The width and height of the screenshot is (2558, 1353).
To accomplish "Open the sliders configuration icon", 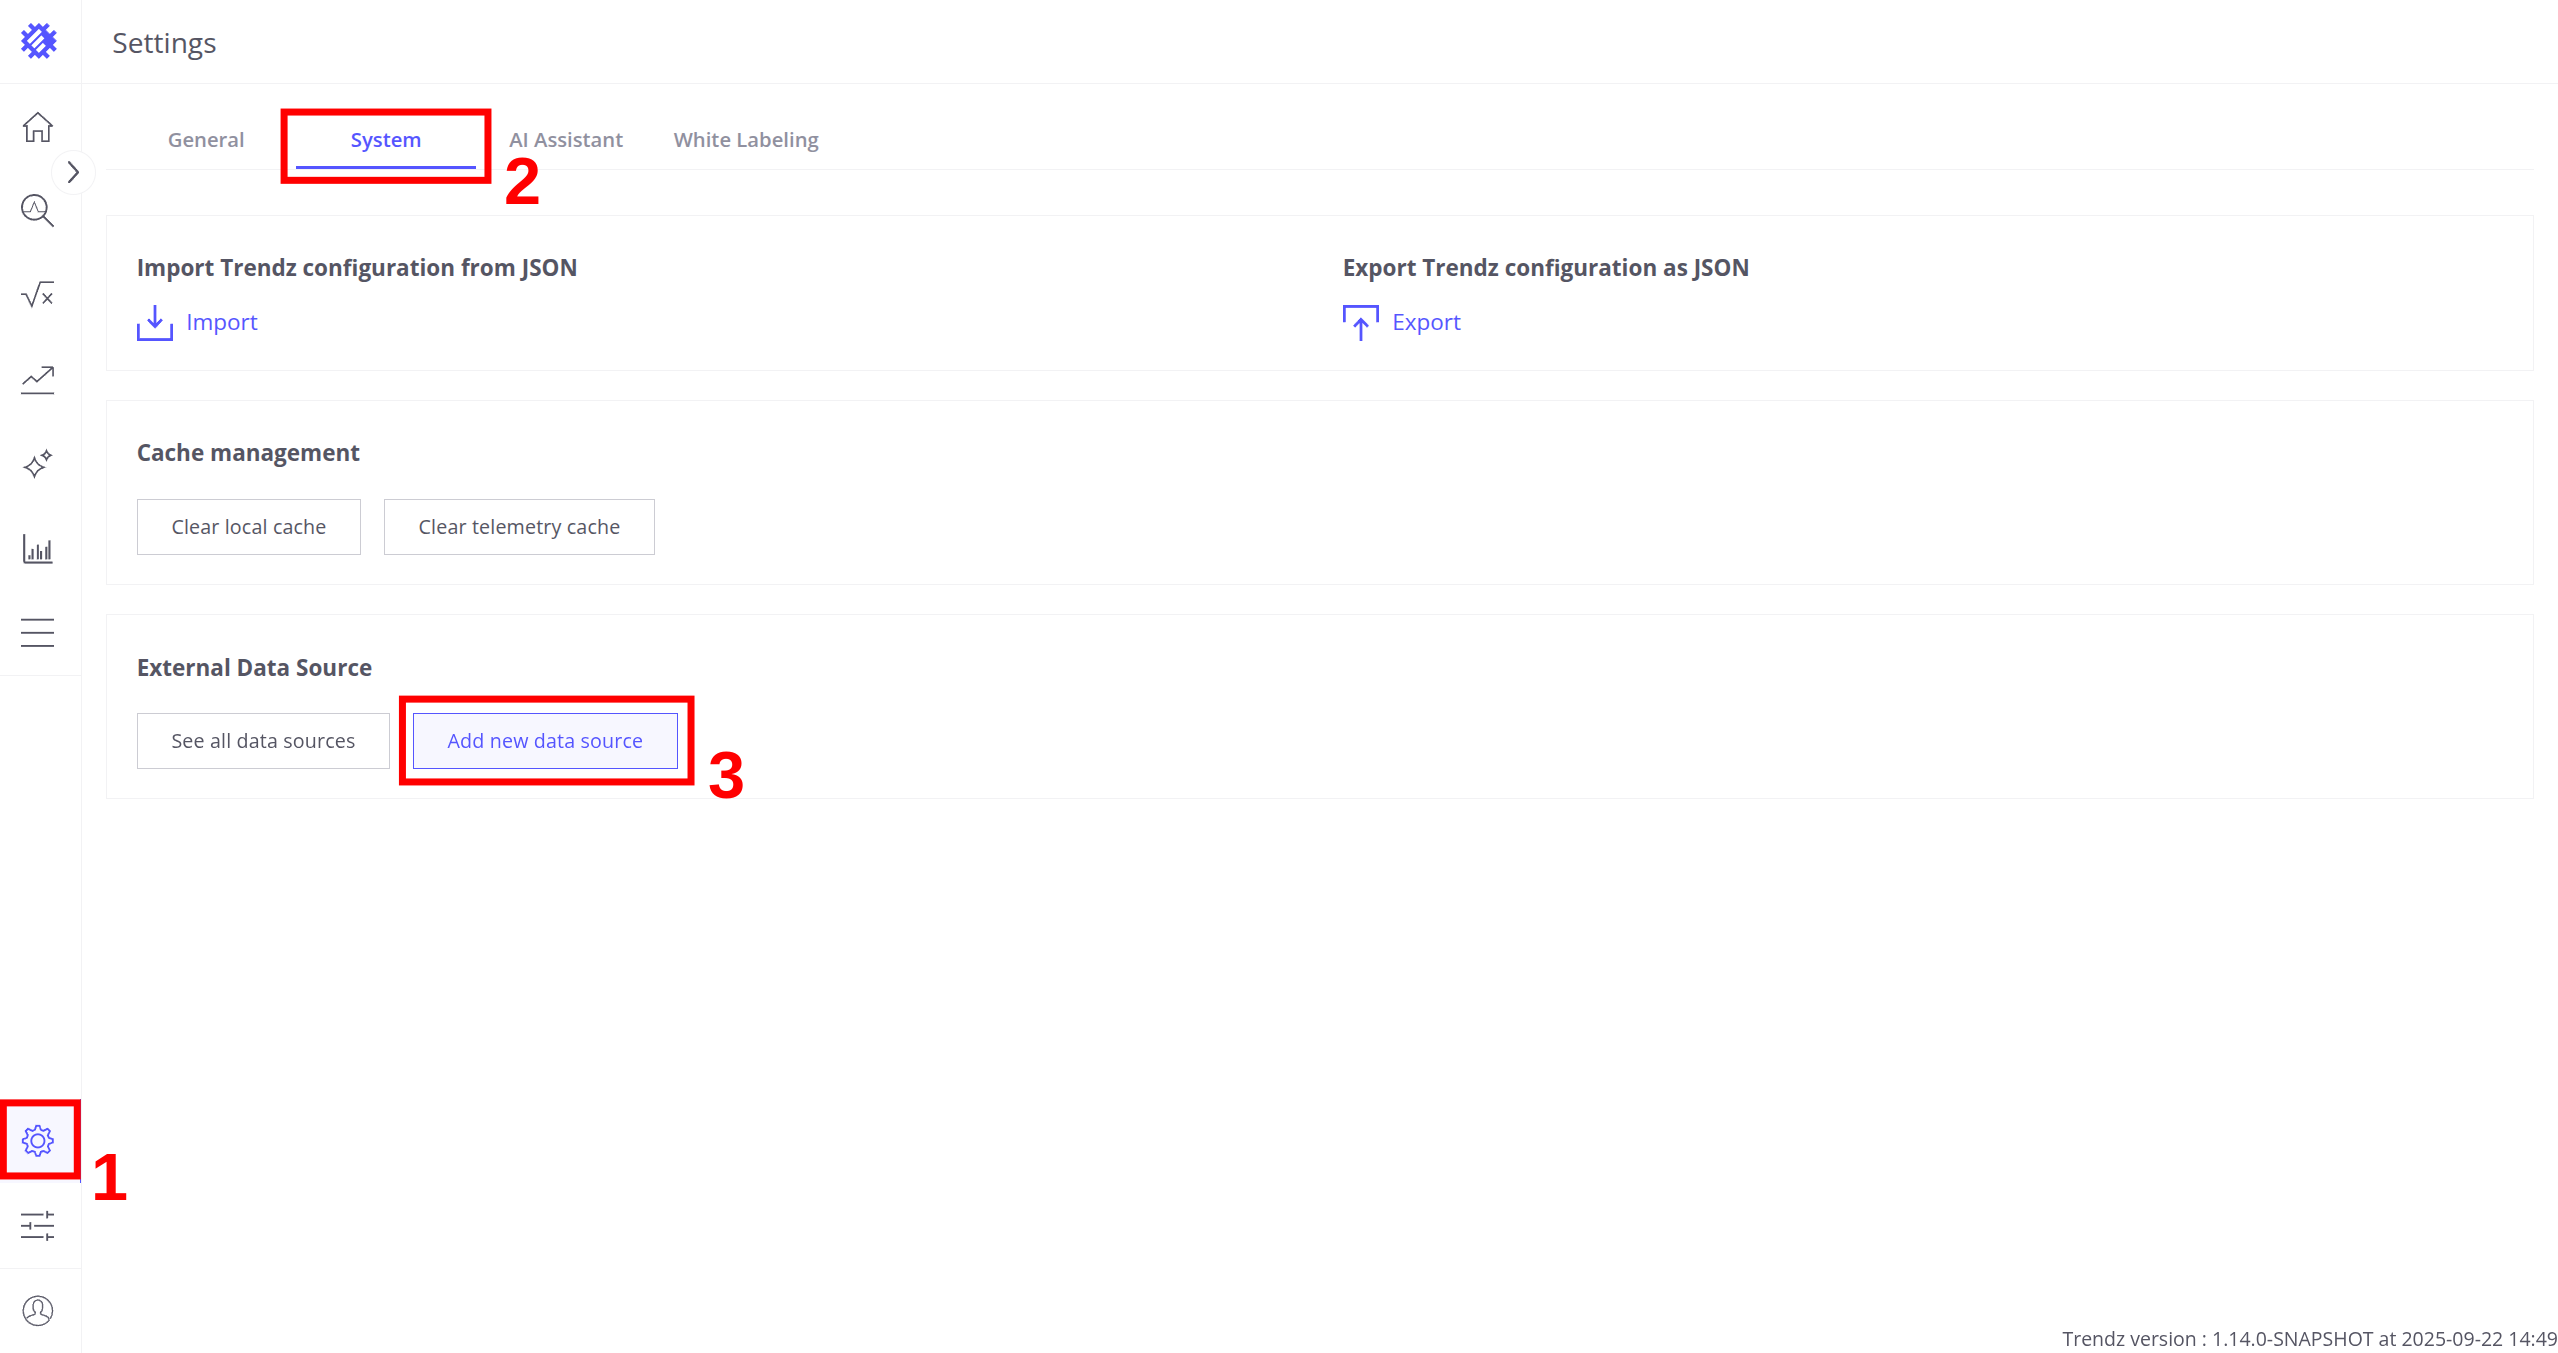I will 38,1226.
